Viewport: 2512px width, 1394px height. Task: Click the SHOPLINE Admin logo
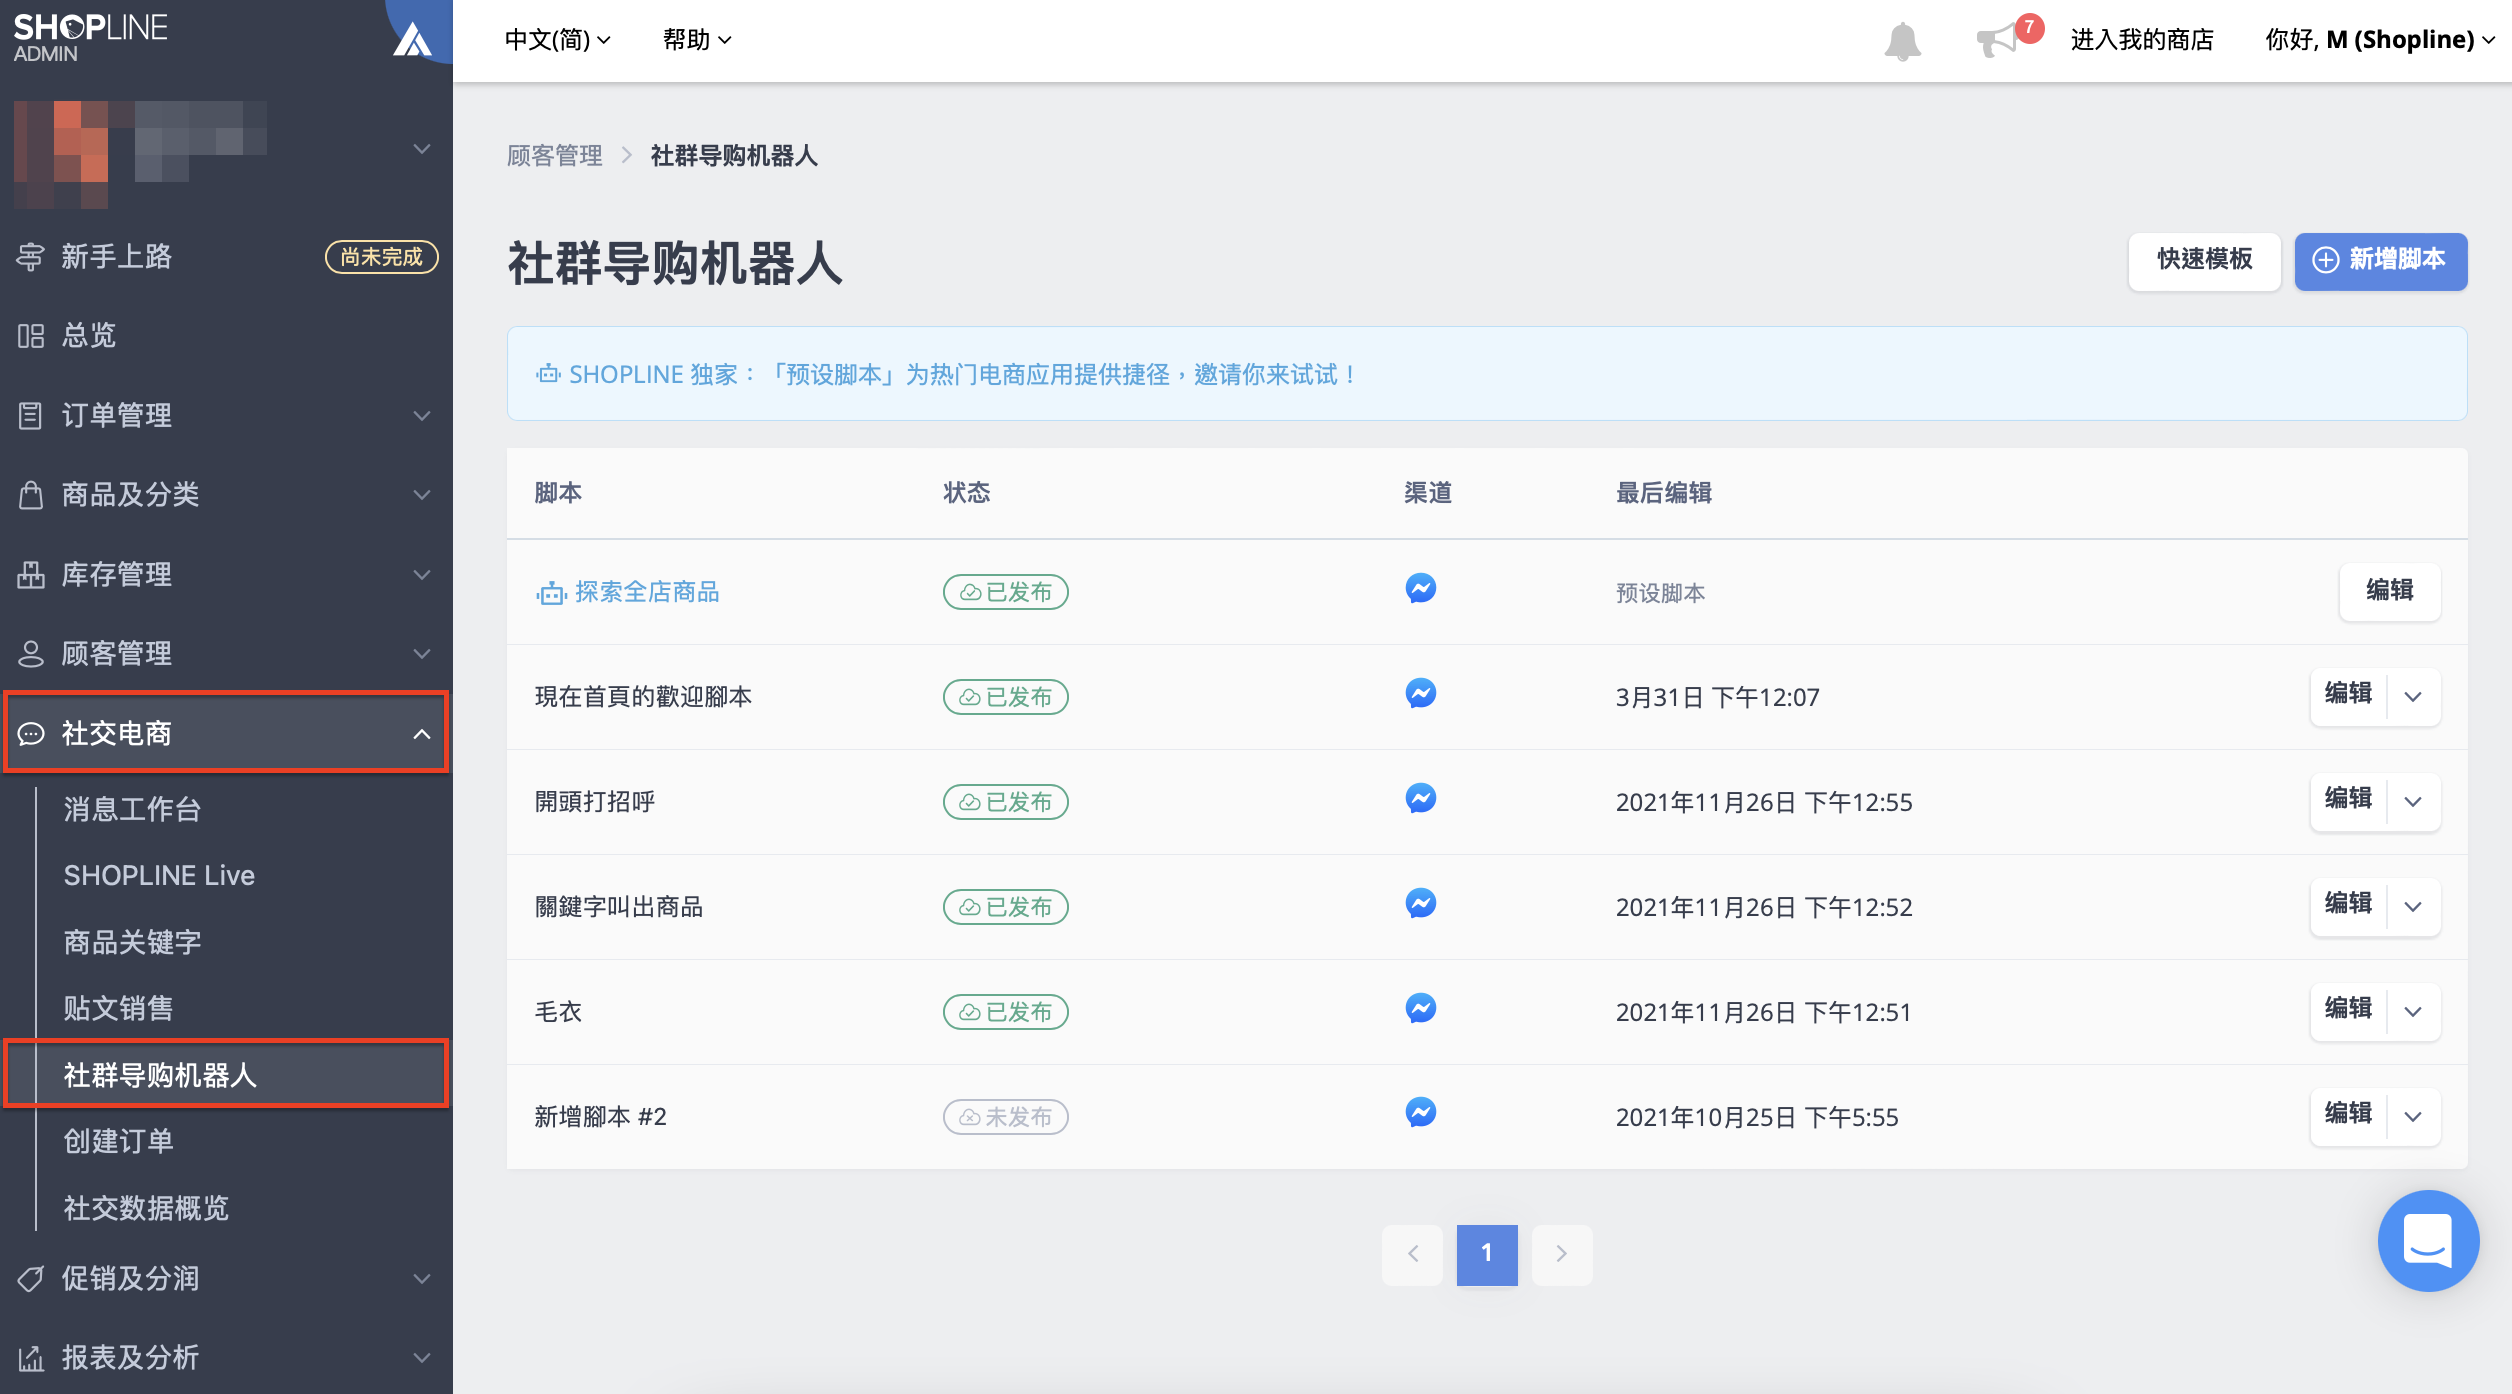tap(90, 38)
